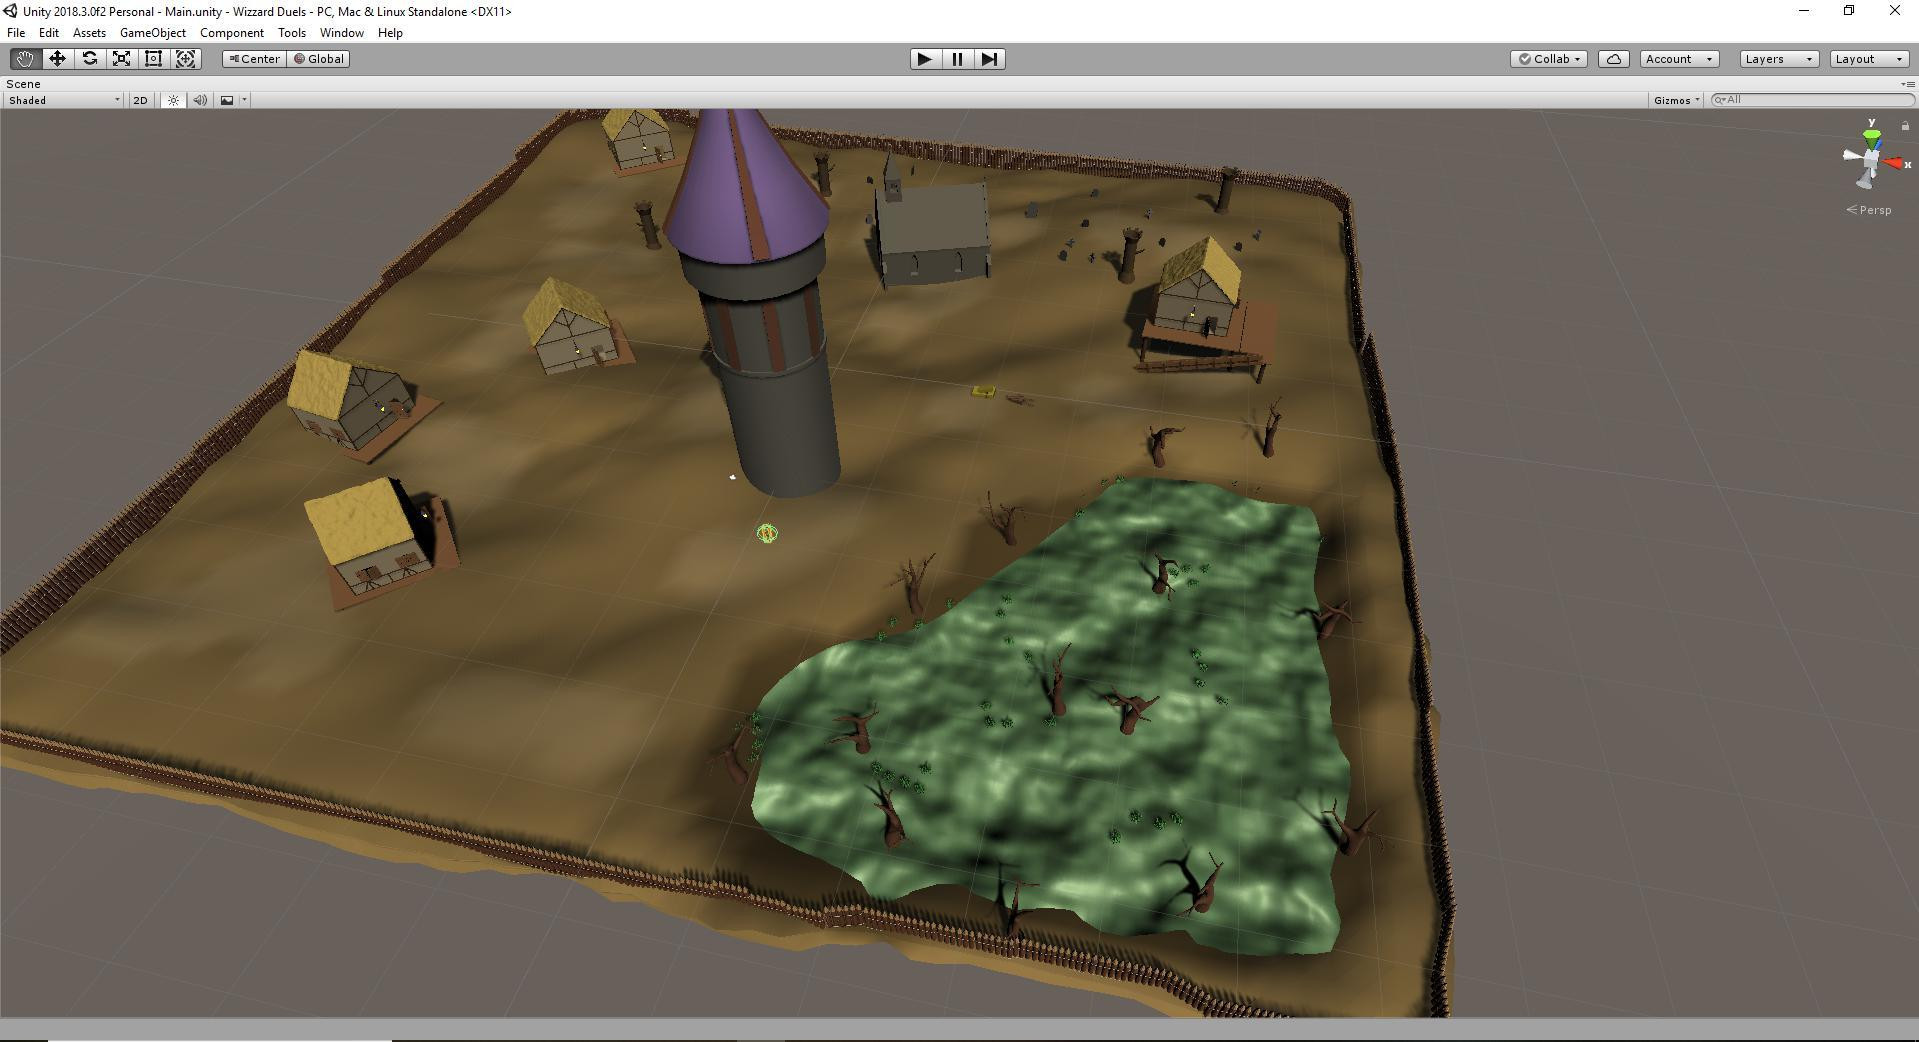Screen dimensions: 1919x1042
Task: Start Play mode
Action: point(925,59)
